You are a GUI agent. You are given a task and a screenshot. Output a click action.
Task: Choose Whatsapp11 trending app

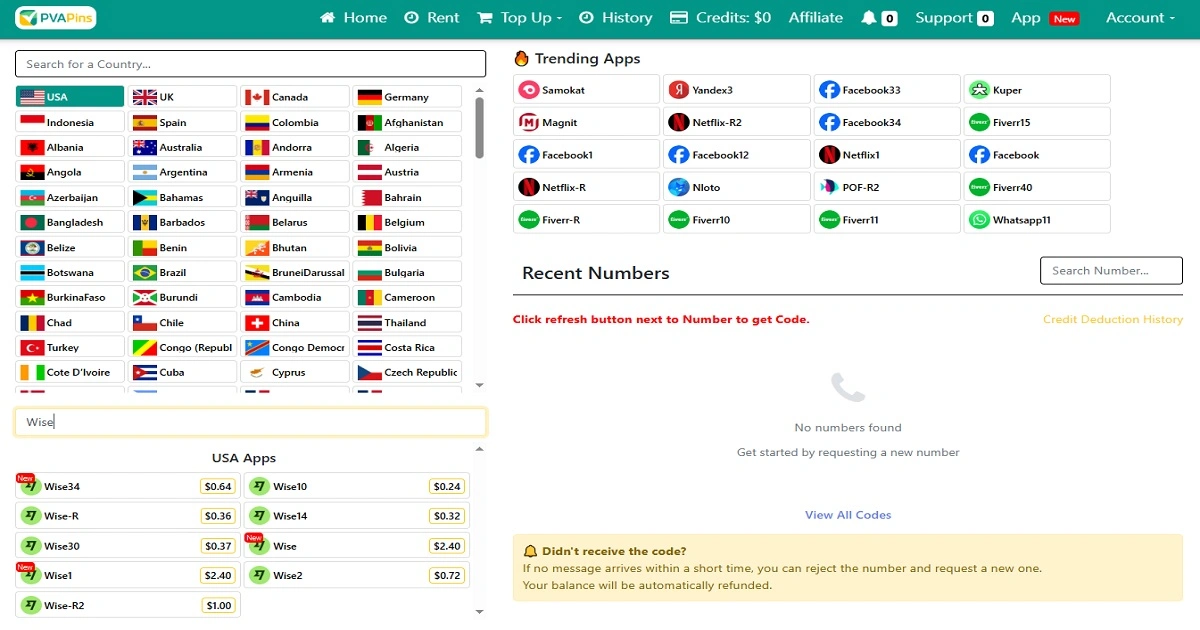point(1037,219)
